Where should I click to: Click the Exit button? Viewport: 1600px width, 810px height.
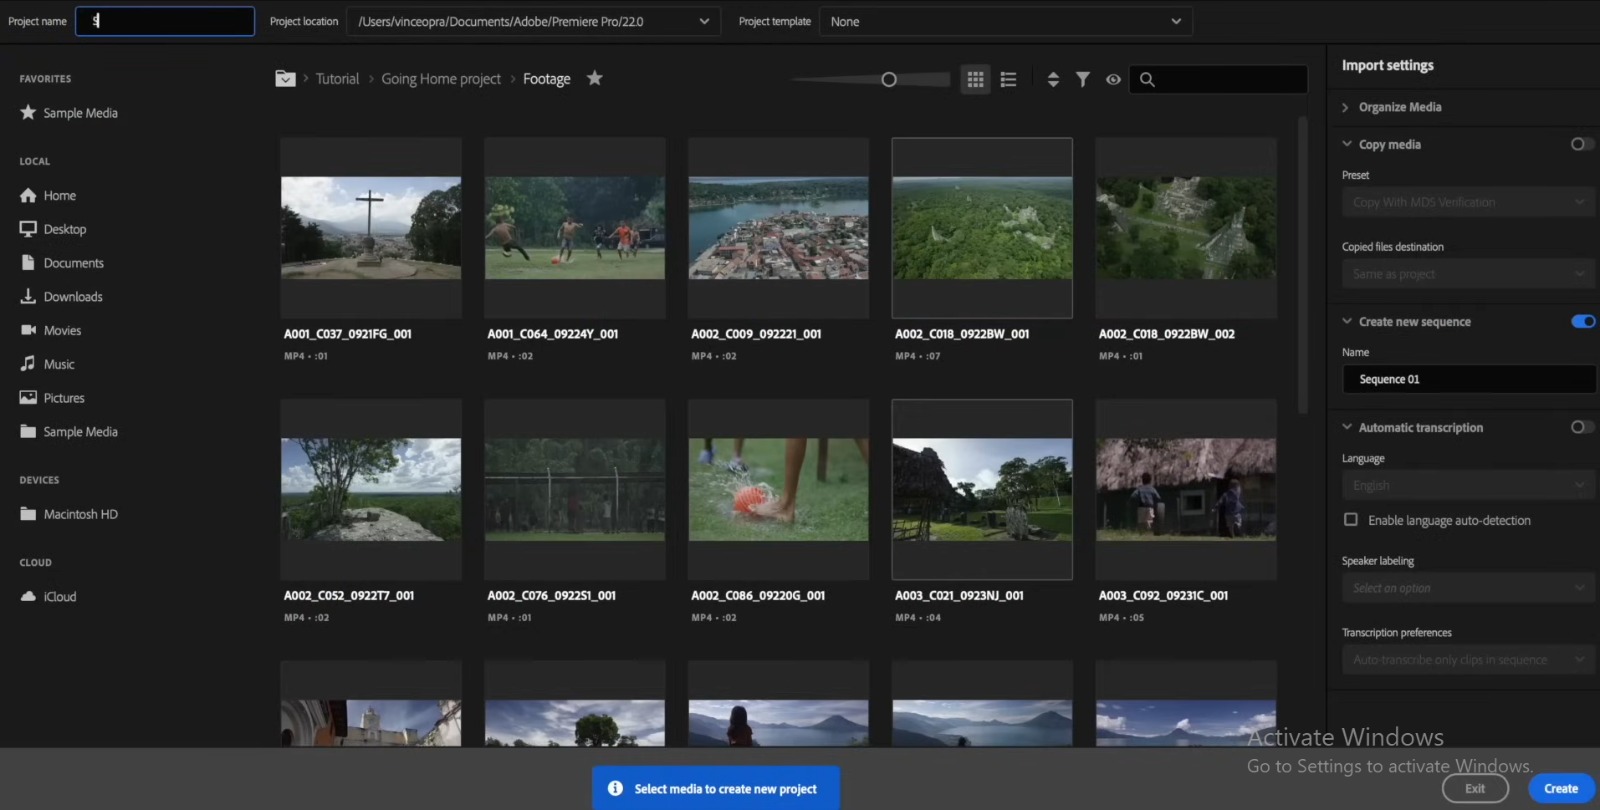pos(1475,788)
